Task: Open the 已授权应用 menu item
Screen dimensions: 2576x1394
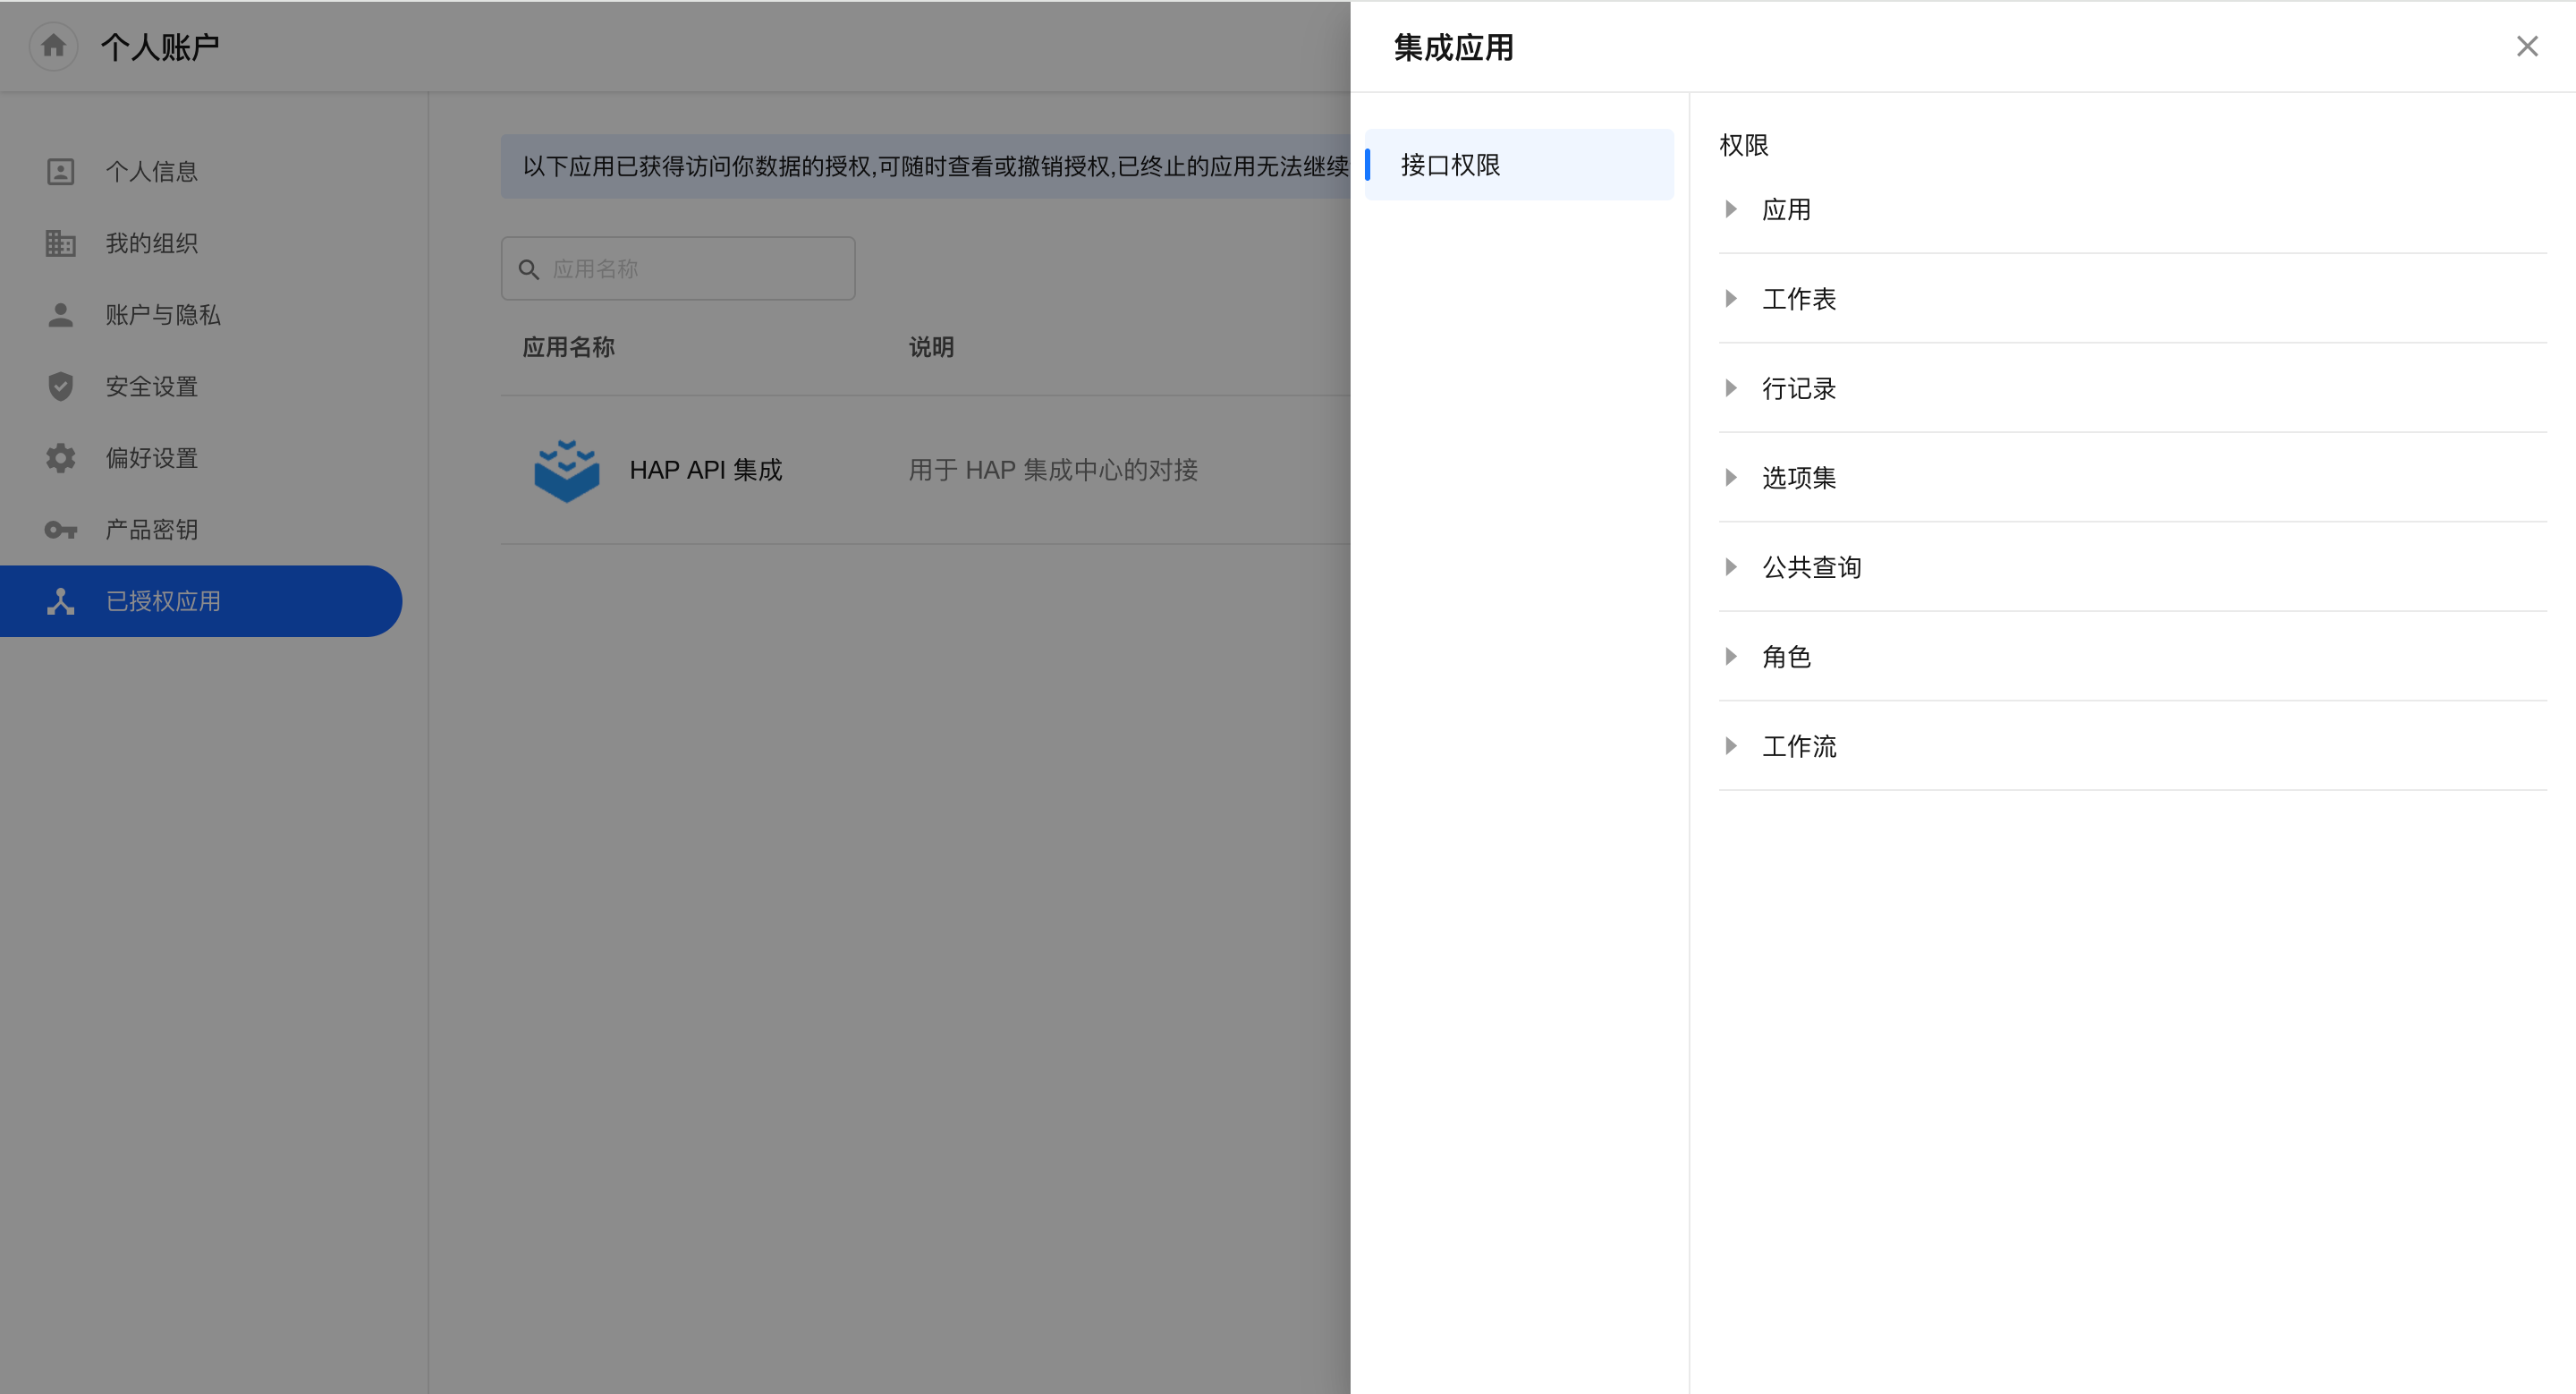Action: pyautogui.click(x=200, y=601)
